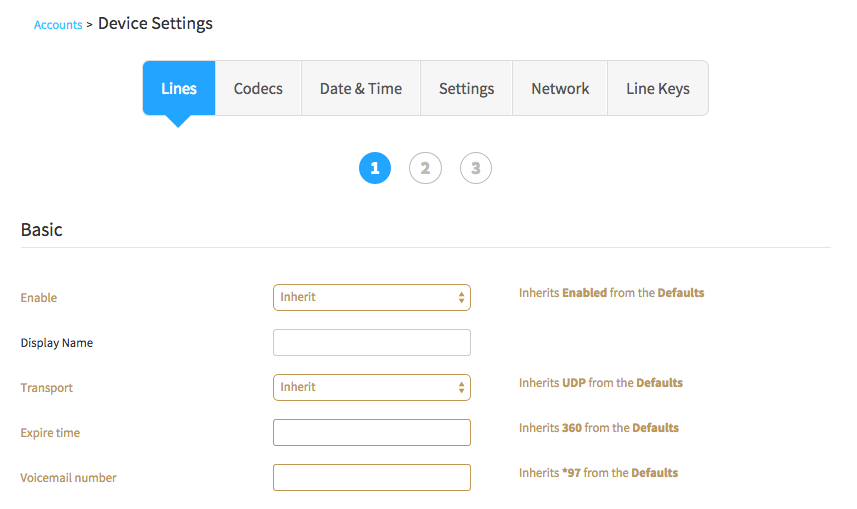
Task: Switch to the Codecs tab
Action: click(x=258, y=88)
